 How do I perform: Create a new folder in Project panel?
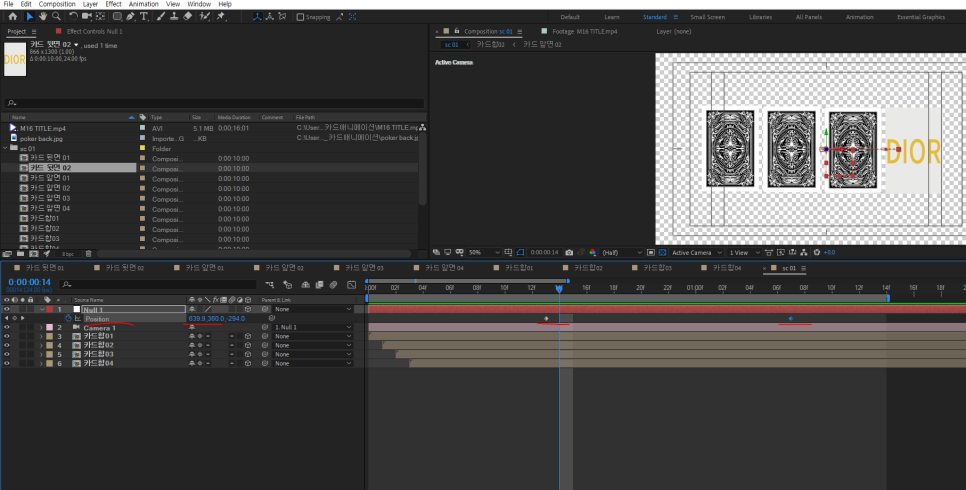click(20, 253)
